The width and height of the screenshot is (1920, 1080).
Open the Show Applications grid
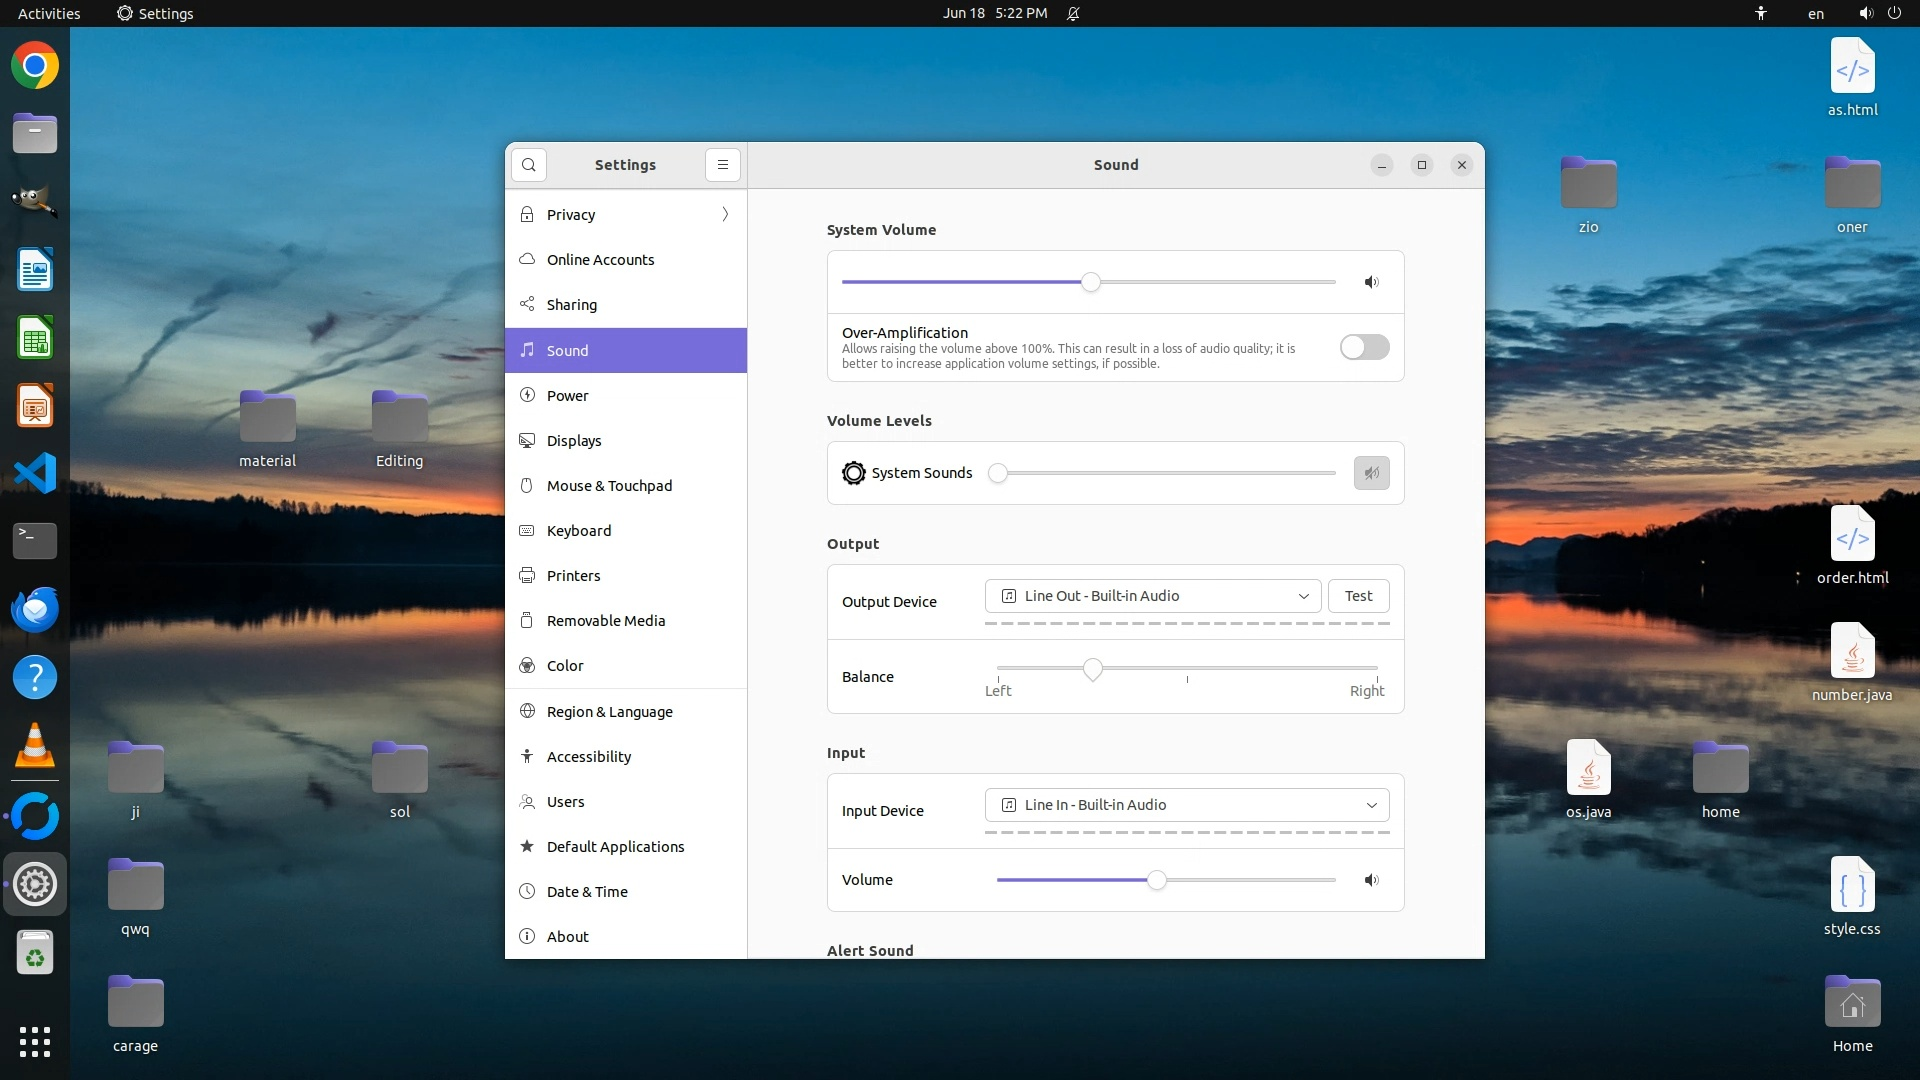pos(35,1041)
